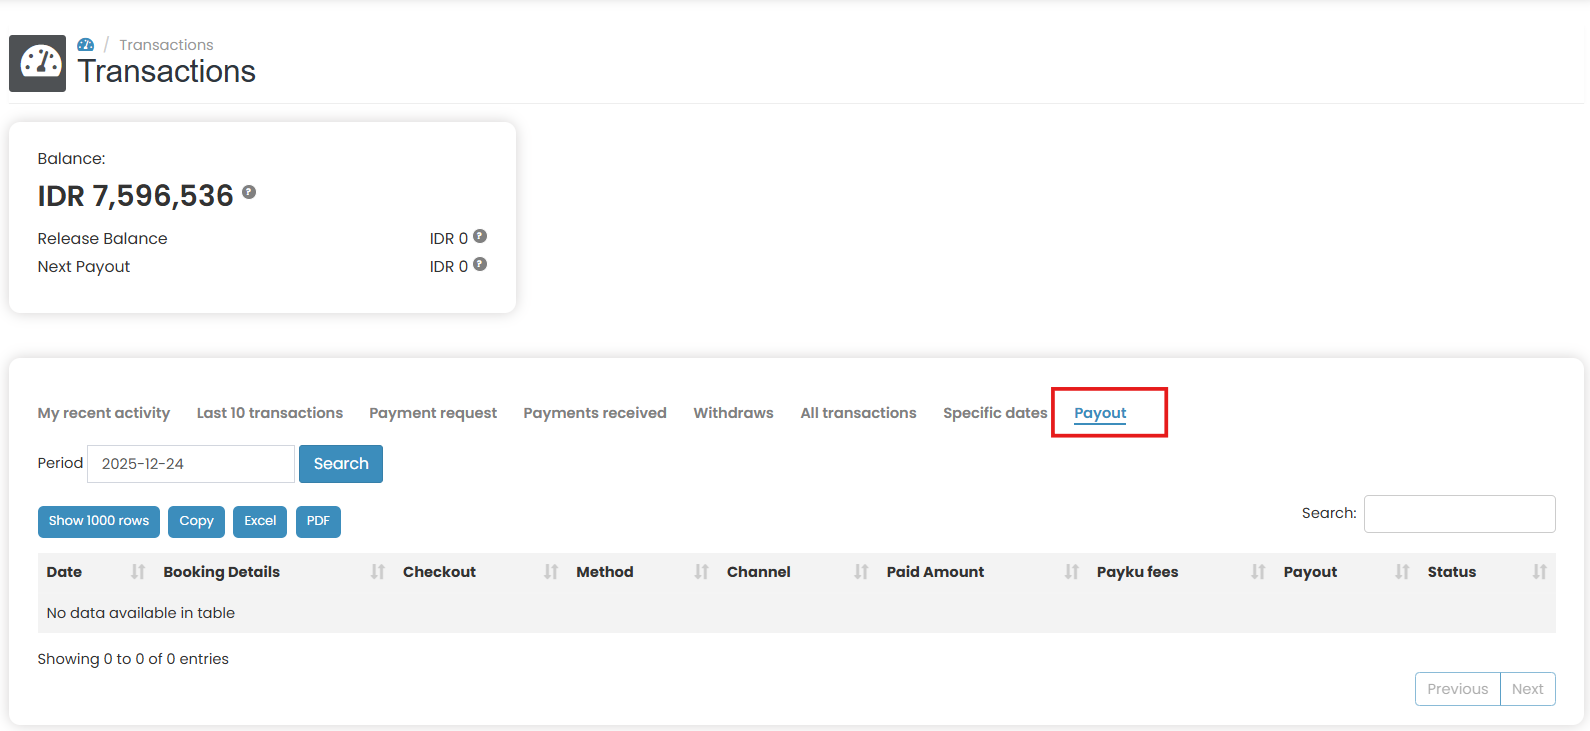Open the My recent activity tab
Image resolution: width=1590 pixels, height=731 pixels.
tap(104, 413)
